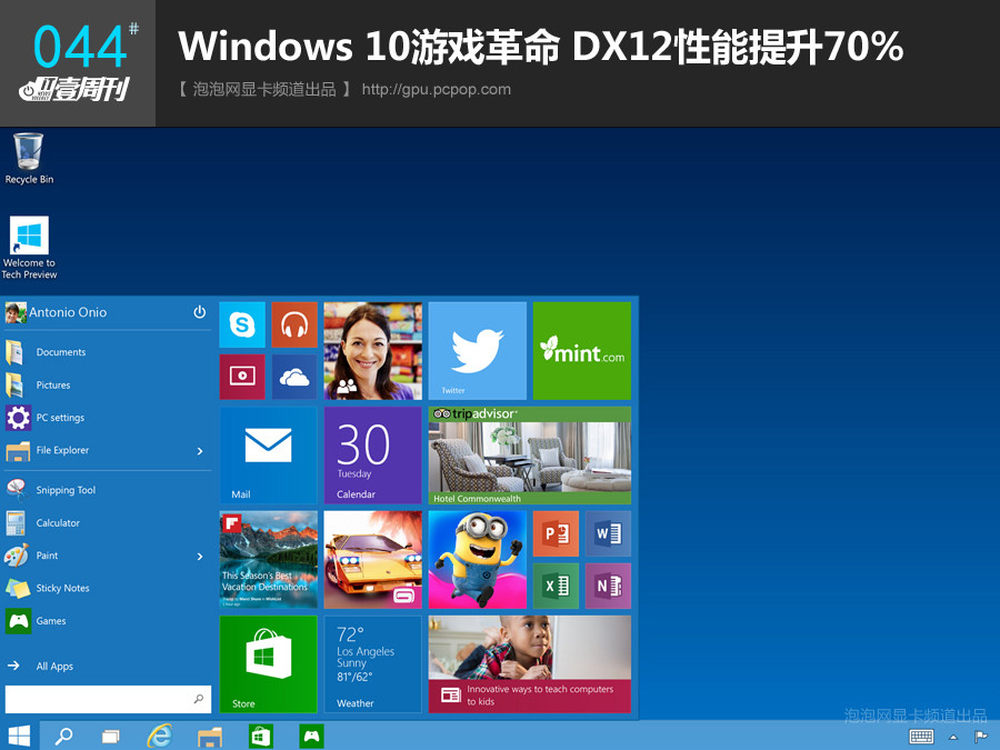This screenshot has height=750, width=1000.
Task: Open the Weather tile for Los Angeles
Action: pos(373,664)
